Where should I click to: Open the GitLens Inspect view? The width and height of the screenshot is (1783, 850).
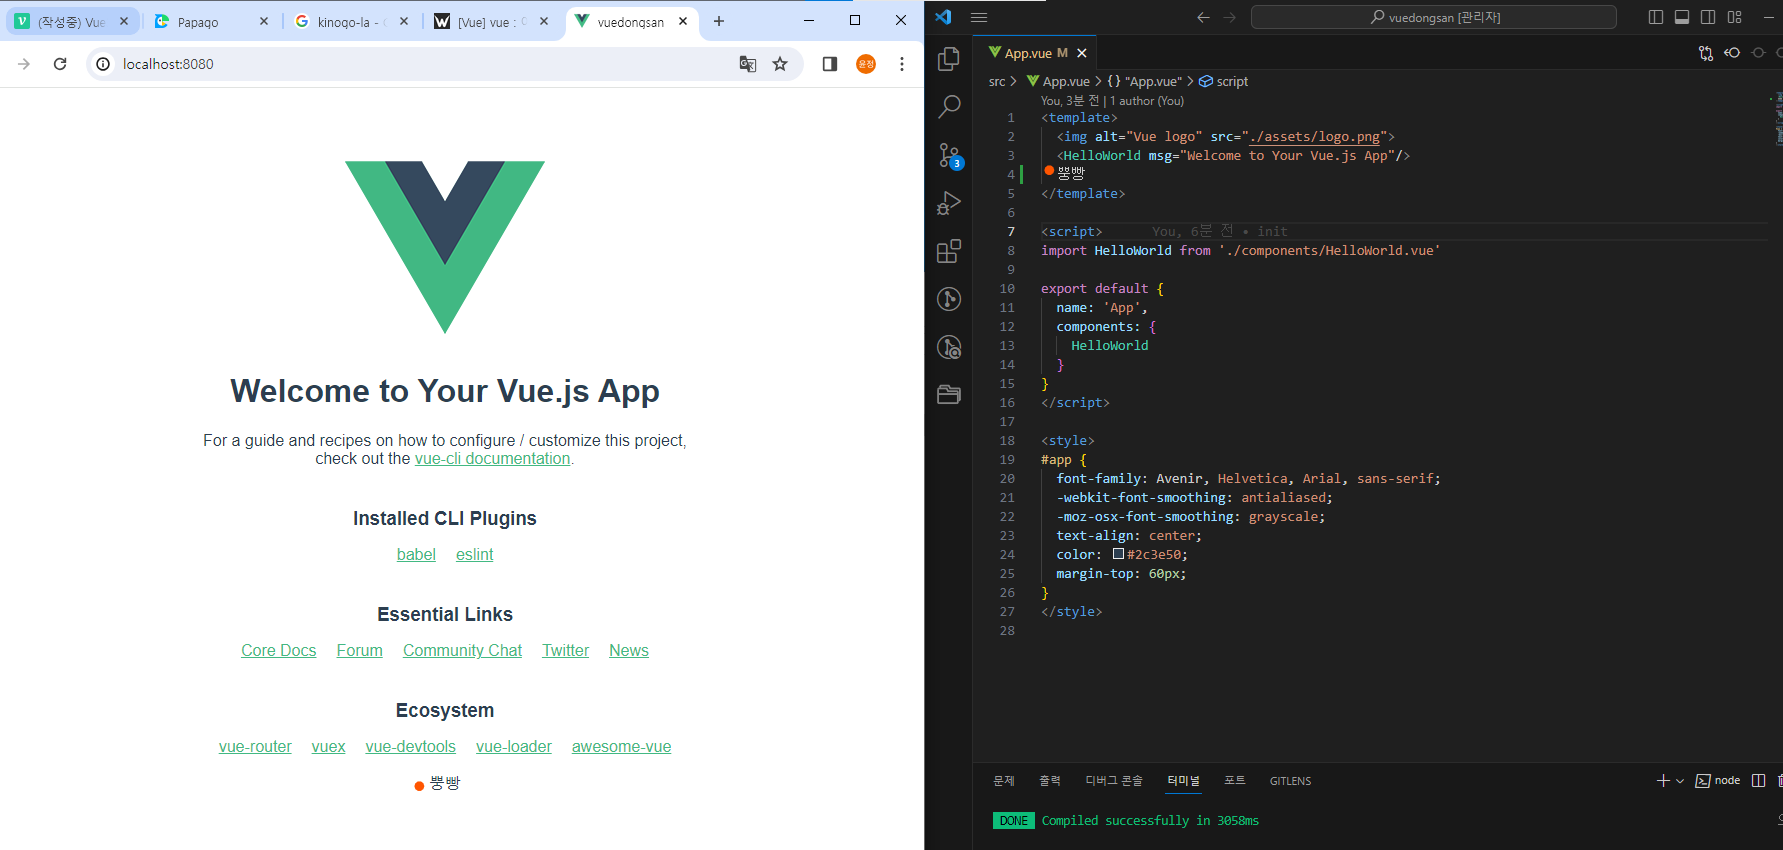(x=949, y=347)
